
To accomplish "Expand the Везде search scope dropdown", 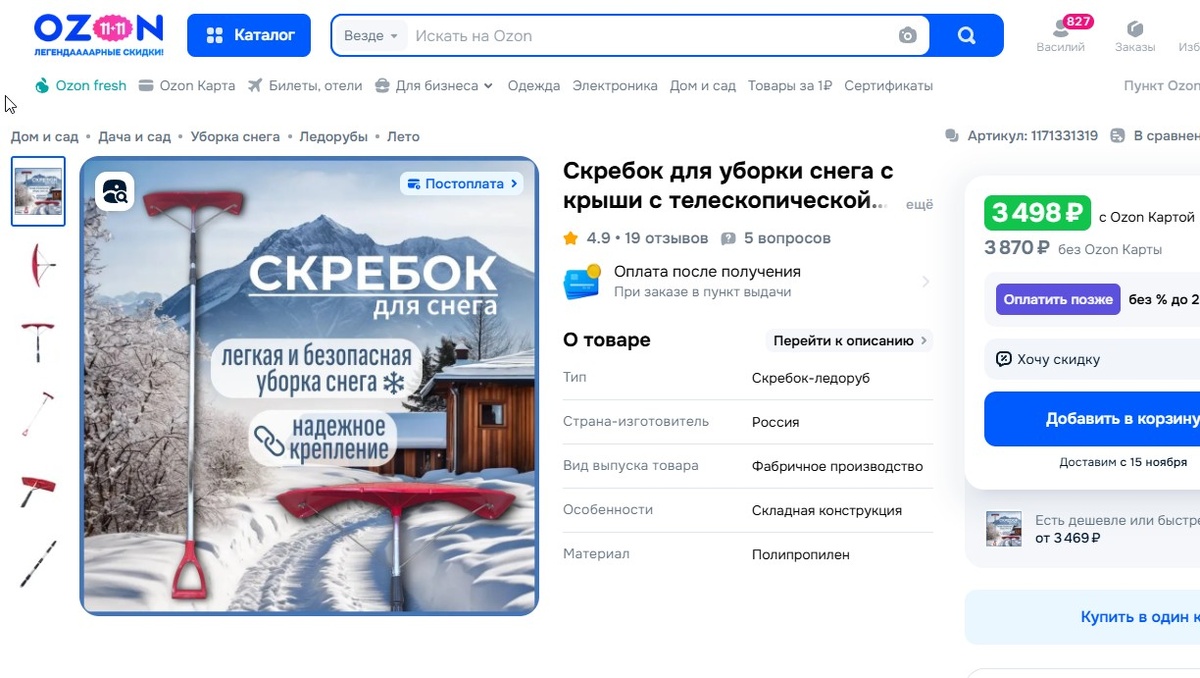I will click(371, 36).
